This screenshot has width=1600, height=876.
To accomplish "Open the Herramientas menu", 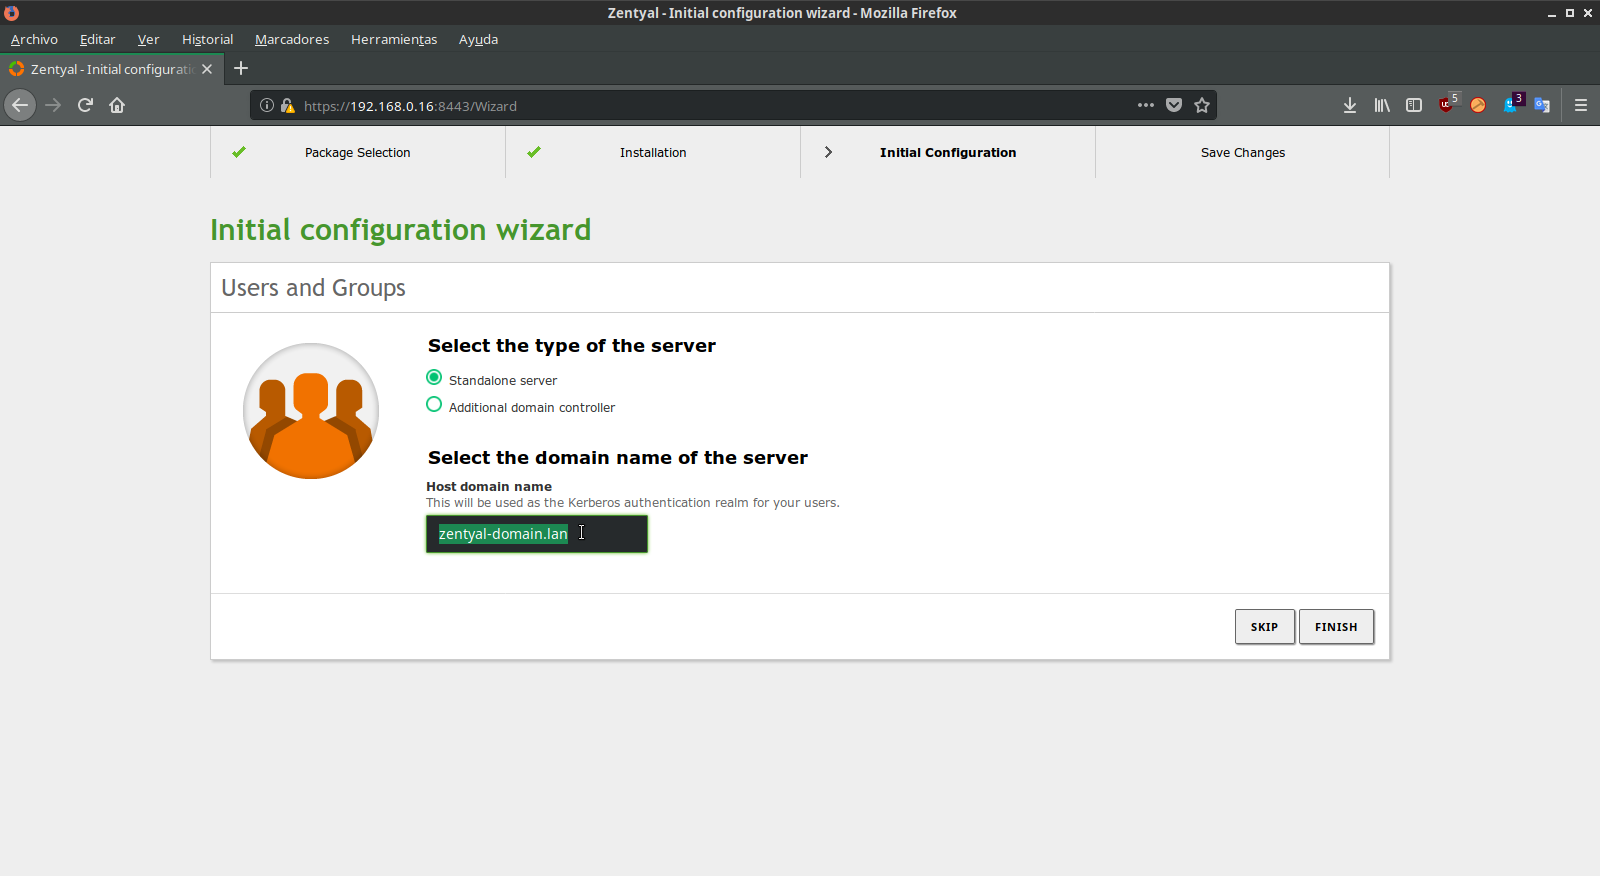I will (394, 39).
